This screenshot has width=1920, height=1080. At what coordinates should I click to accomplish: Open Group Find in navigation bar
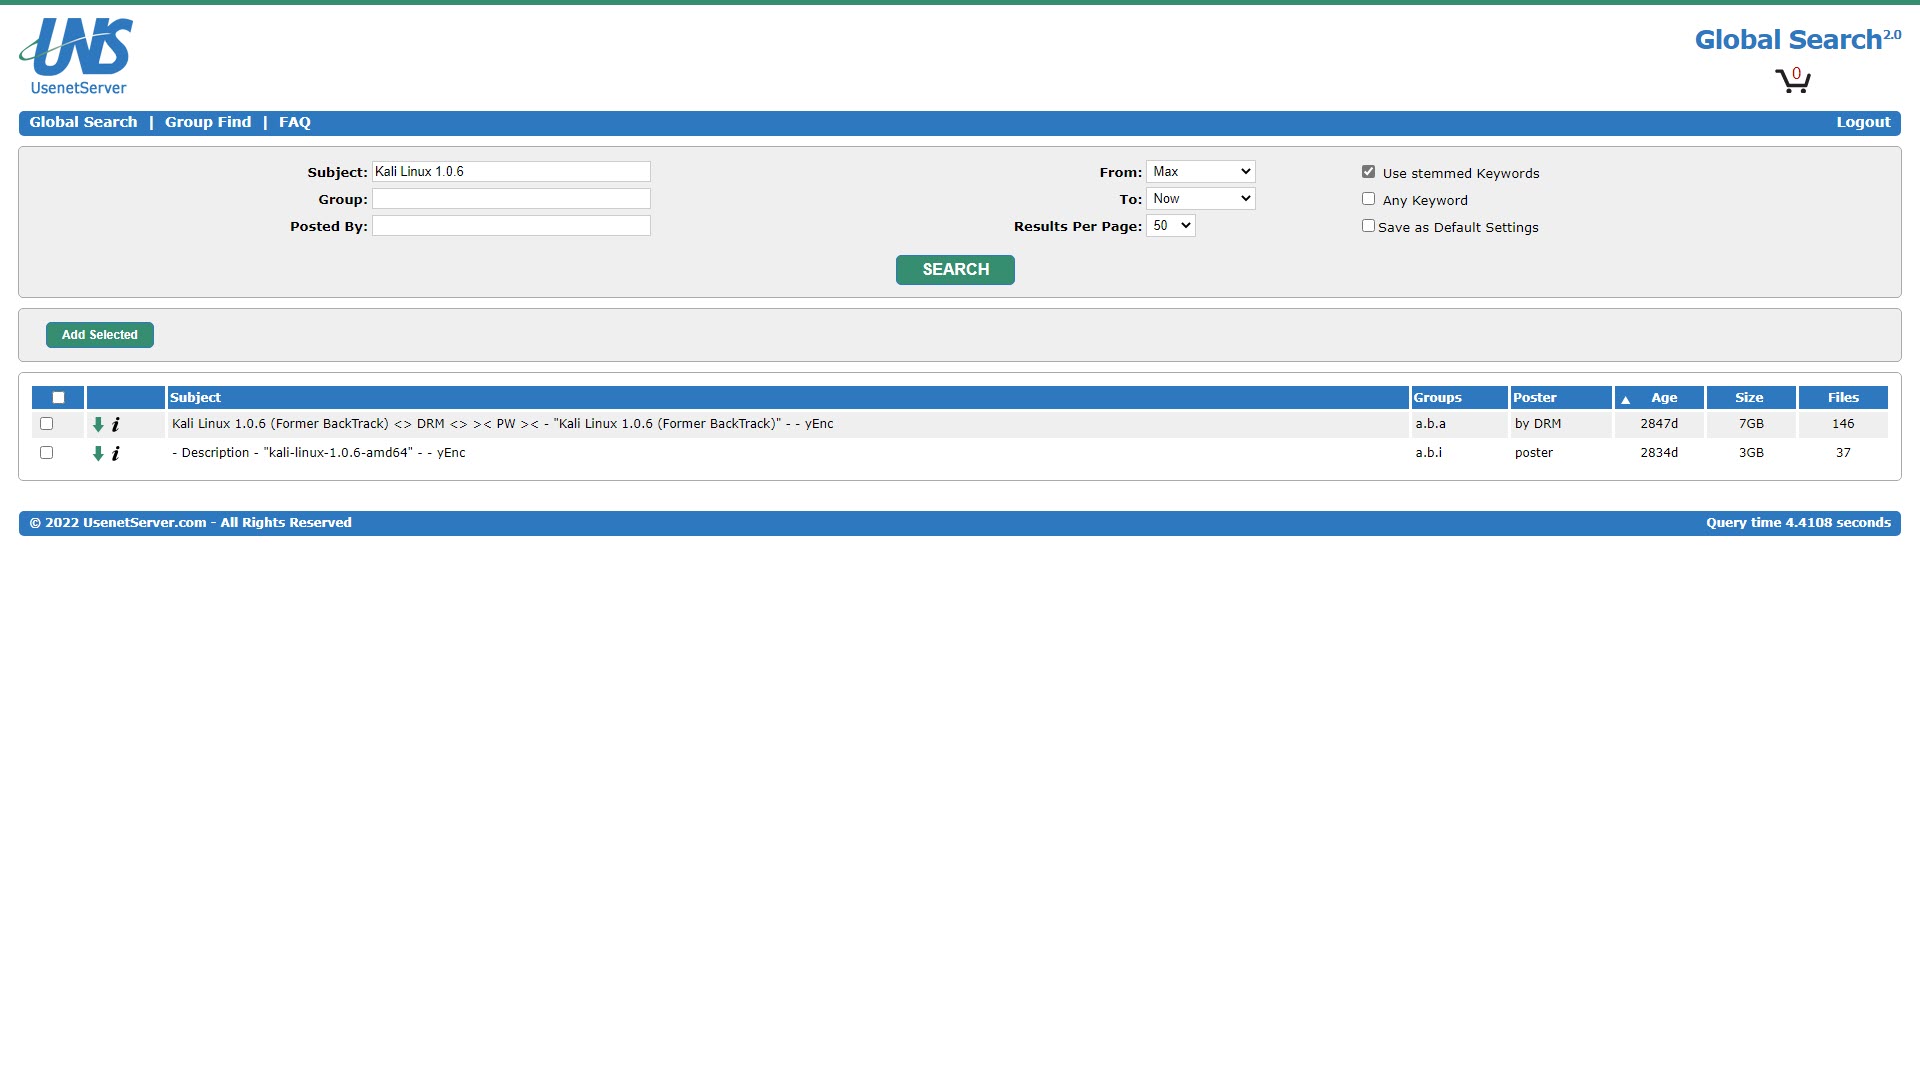(x=208, y=122)
